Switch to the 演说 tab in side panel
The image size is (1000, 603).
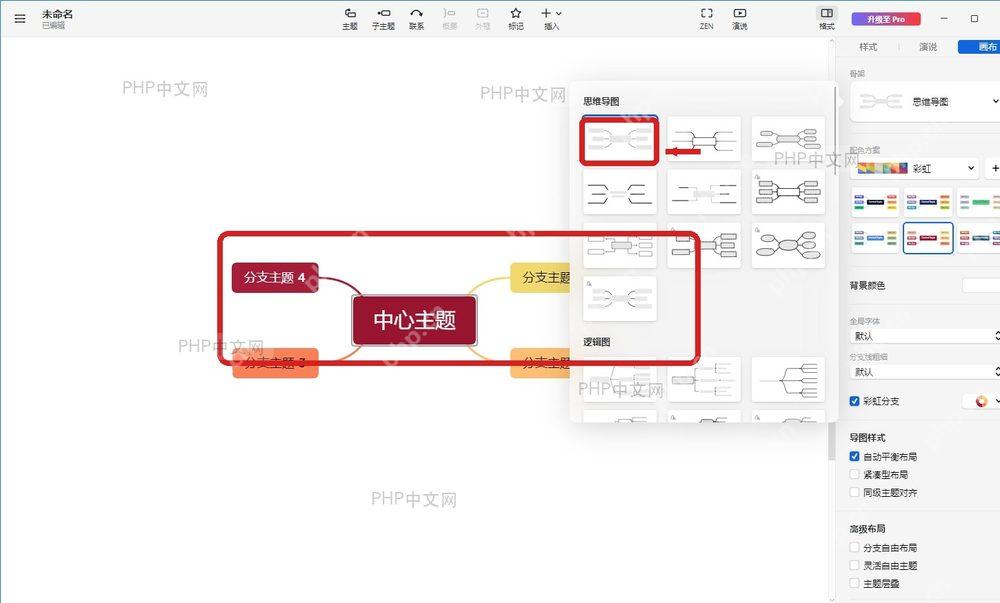point(928,47)
